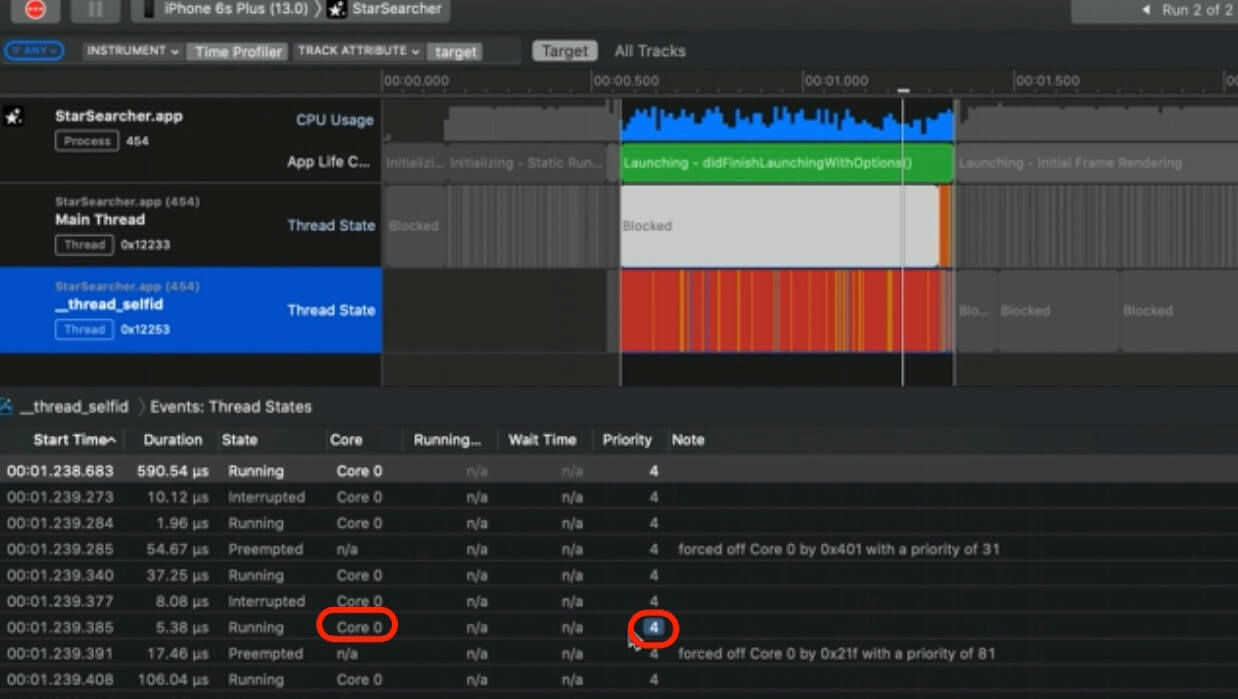1238x699 pixels.
Task: Click the instrument icon beside the __thread_selfid breadcrumb
Action: point(6,406)
